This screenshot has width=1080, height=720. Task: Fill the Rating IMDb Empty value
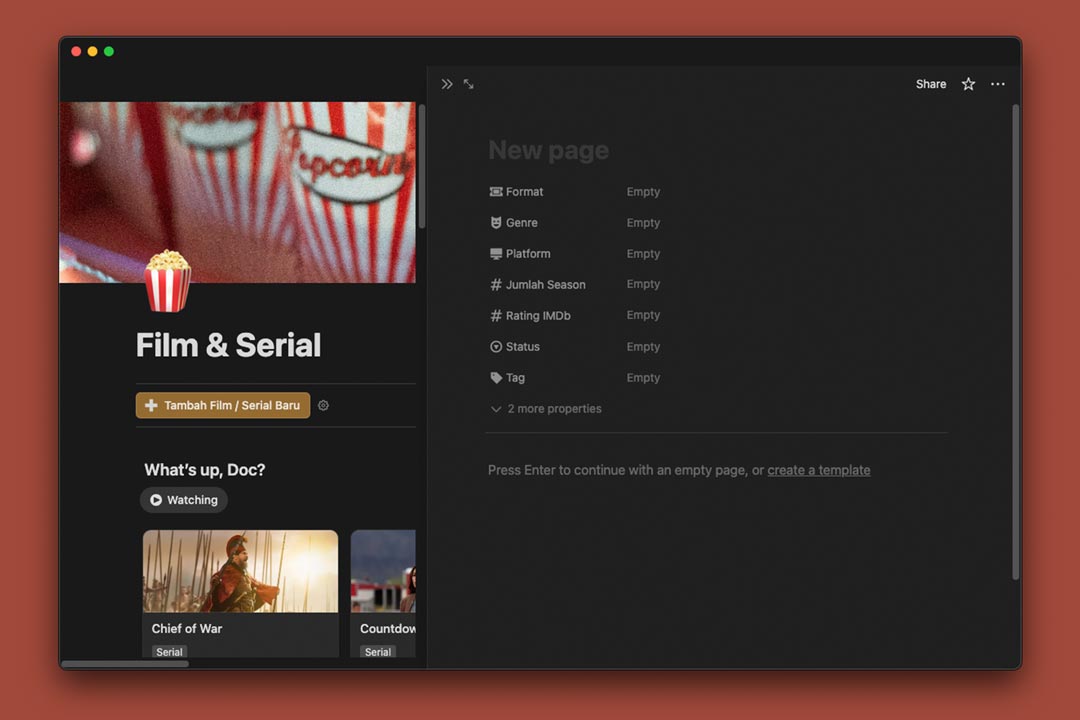tap(643, 315)
